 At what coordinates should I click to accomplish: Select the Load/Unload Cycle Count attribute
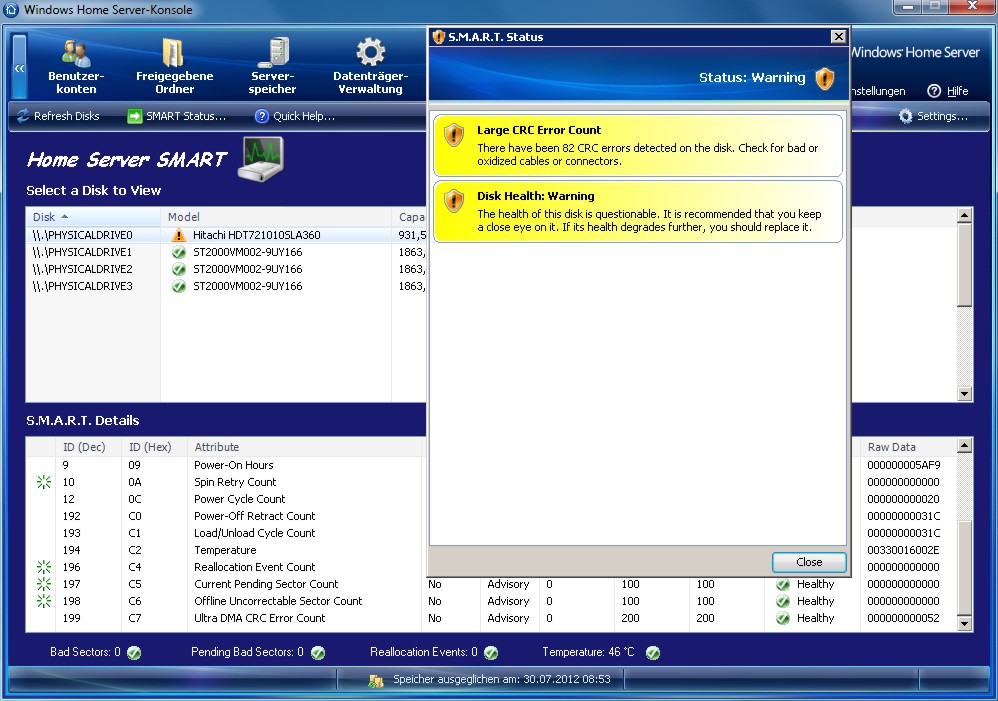point(255,534)
